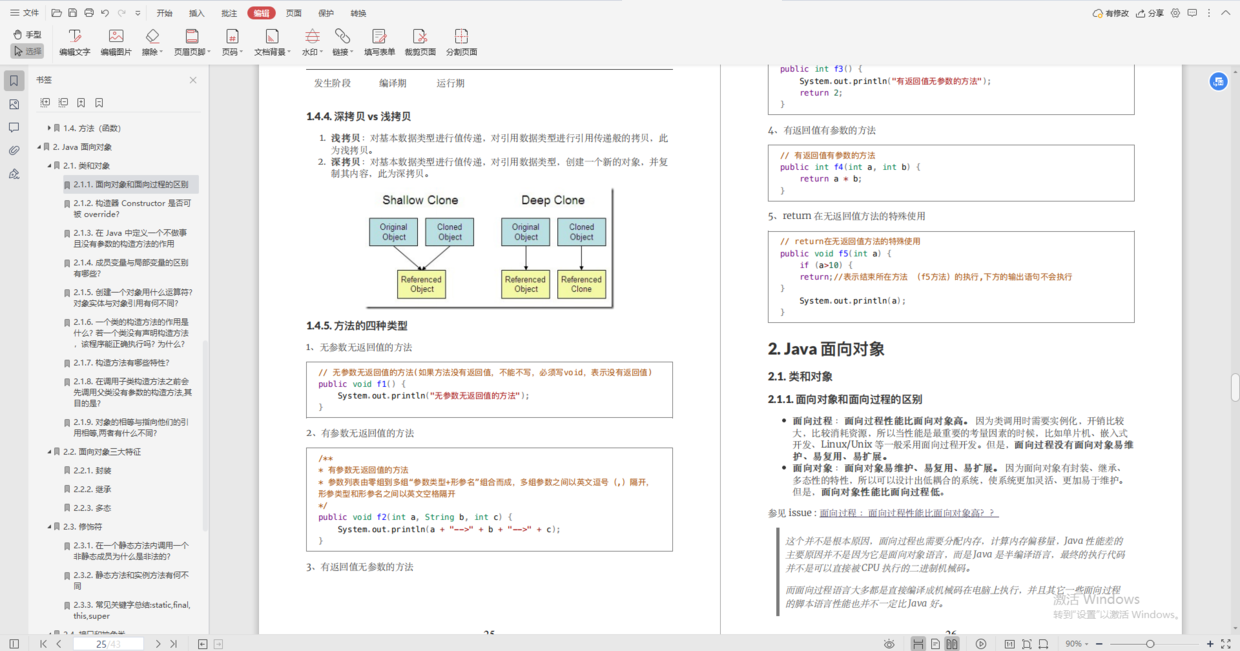This screenshot has height=651, width=1240.
Task: Click the 有修改 cloud sync status button
Action: tap(1111, 13)
